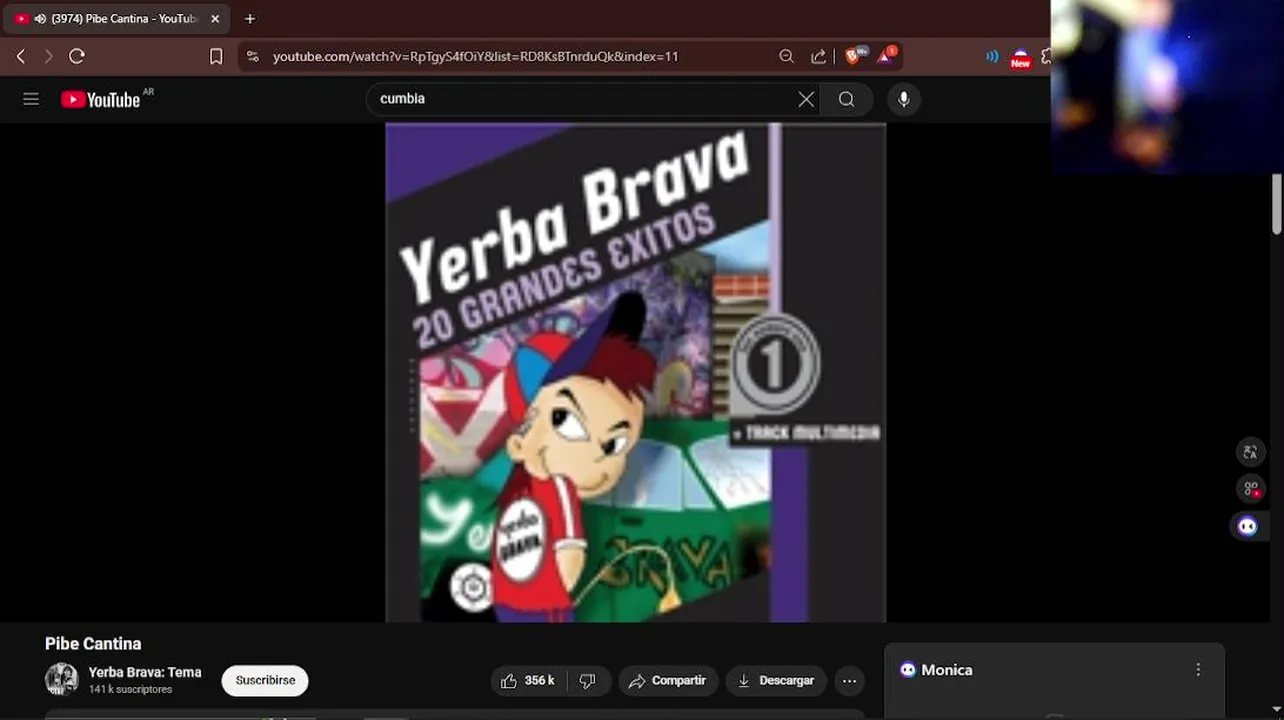Start voice search with microphone

[904, 99]
